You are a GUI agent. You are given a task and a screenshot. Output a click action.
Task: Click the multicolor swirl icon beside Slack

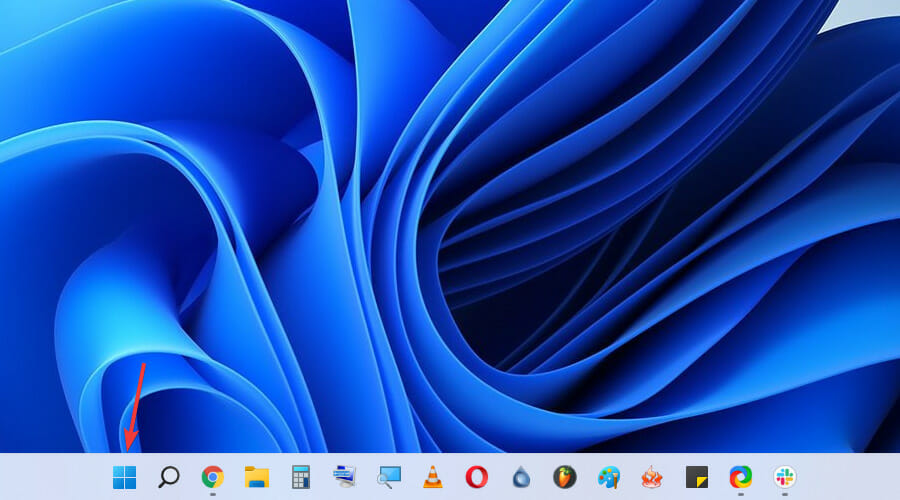tap(740, 477)
